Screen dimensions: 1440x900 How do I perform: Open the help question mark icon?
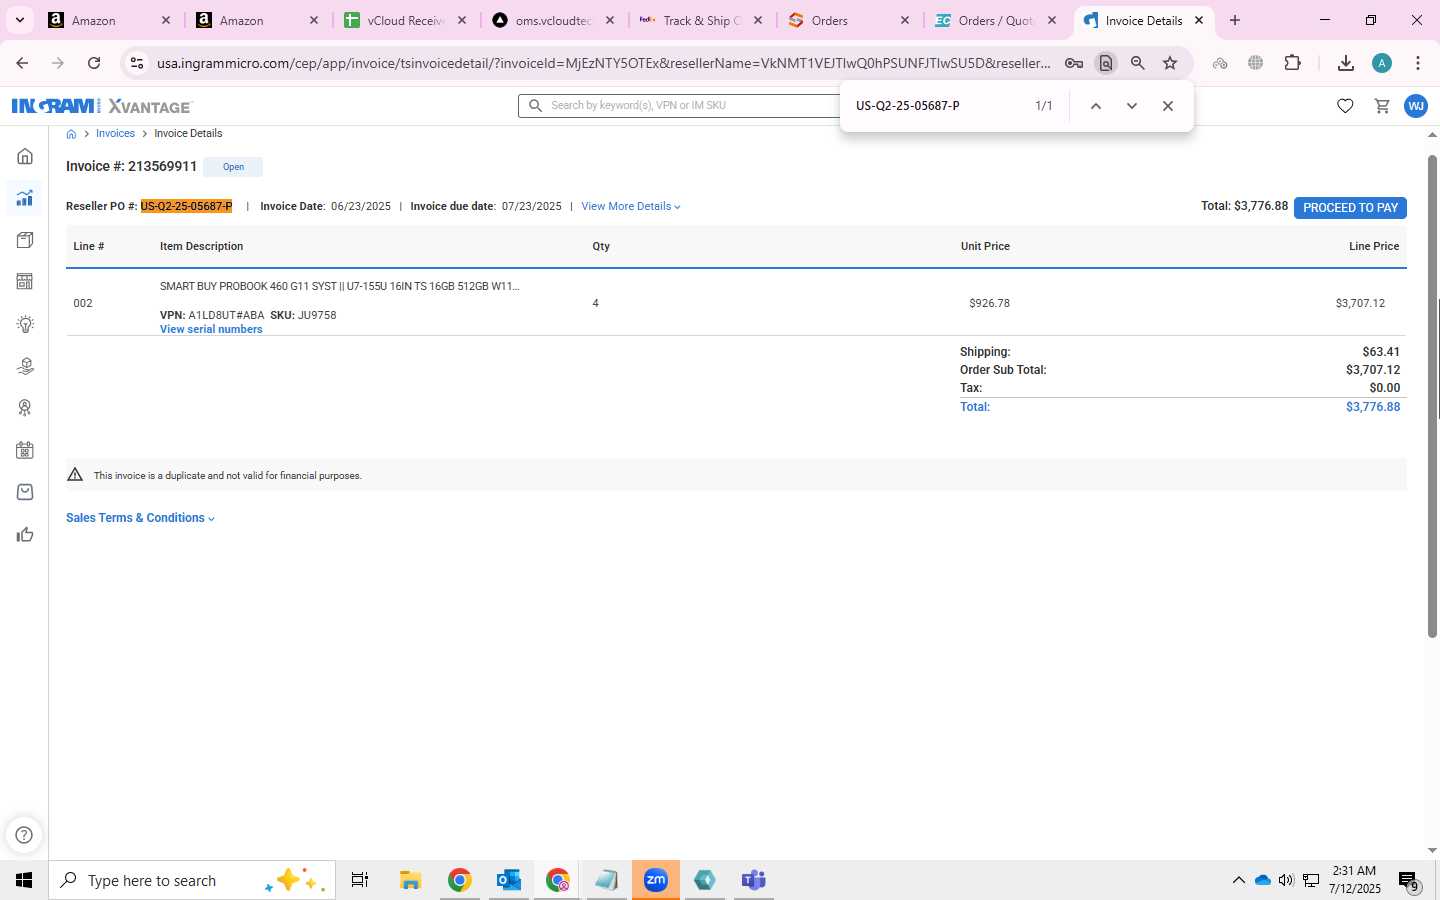24,835
